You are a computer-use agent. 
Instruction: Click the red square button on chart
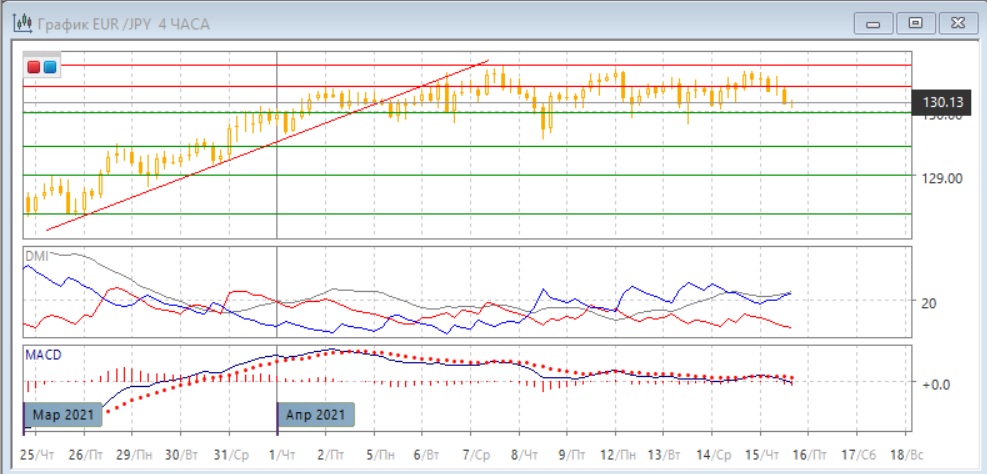point(34,67)
